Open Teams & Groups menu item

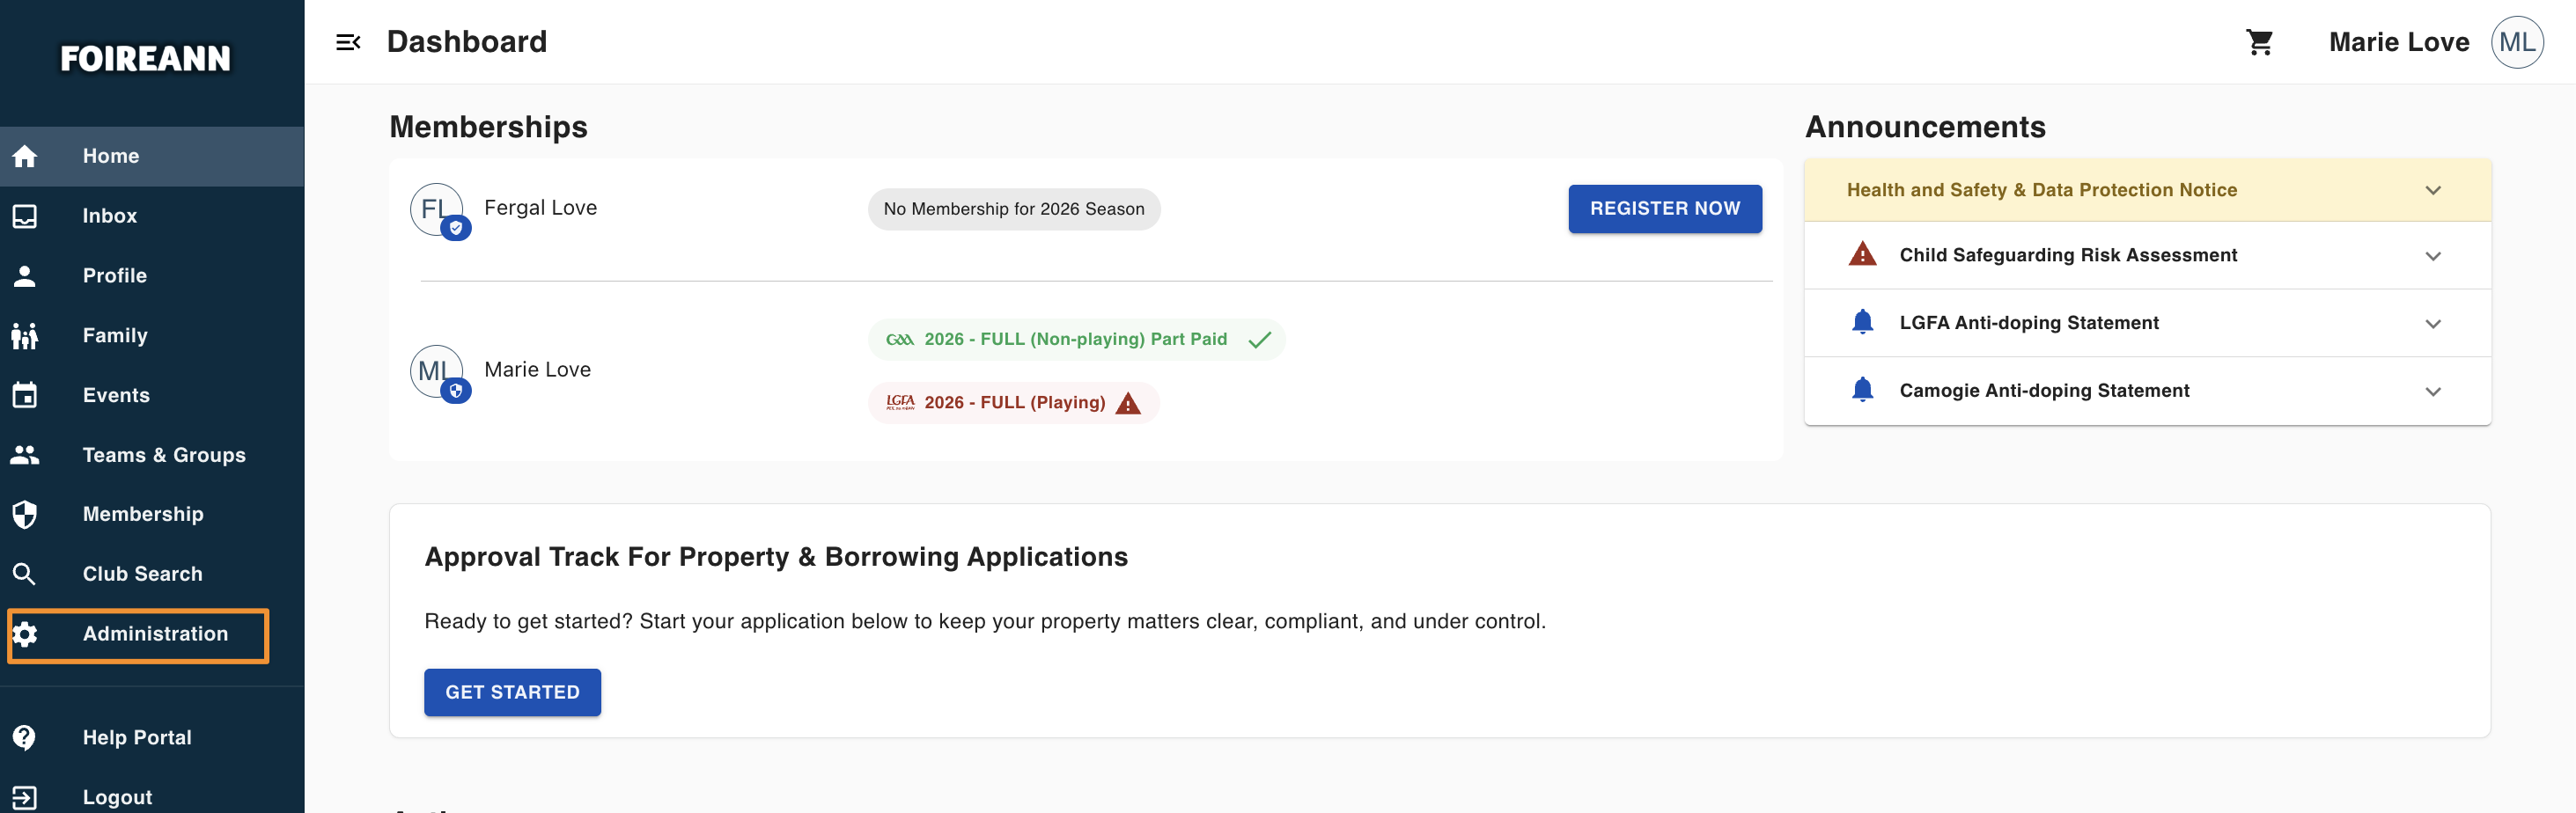[152, 455]
